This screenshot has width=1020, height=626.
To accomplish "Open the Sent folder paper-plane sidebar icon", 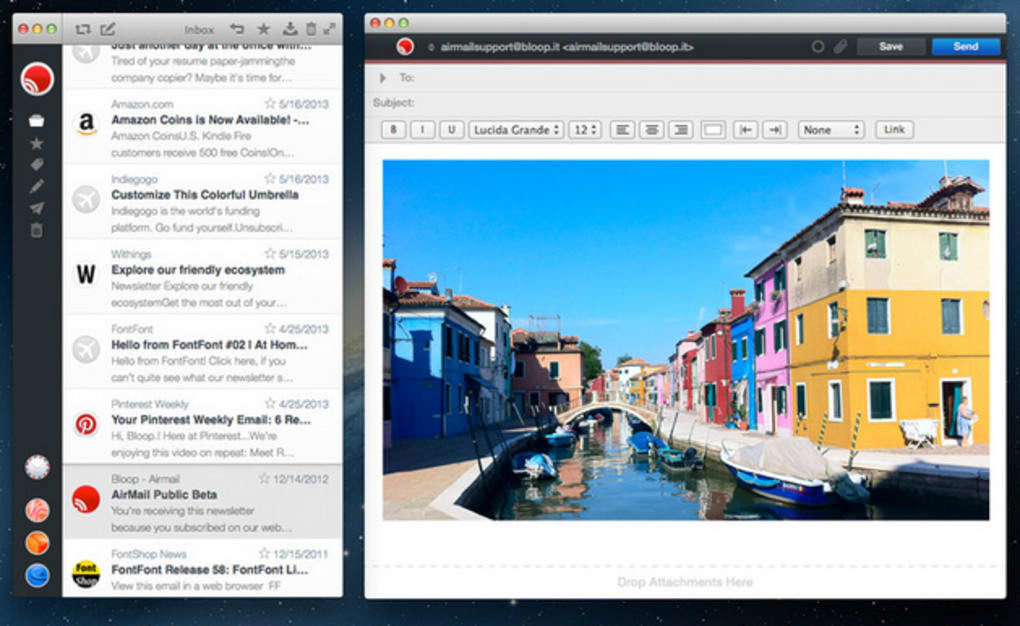I will 37,208.
